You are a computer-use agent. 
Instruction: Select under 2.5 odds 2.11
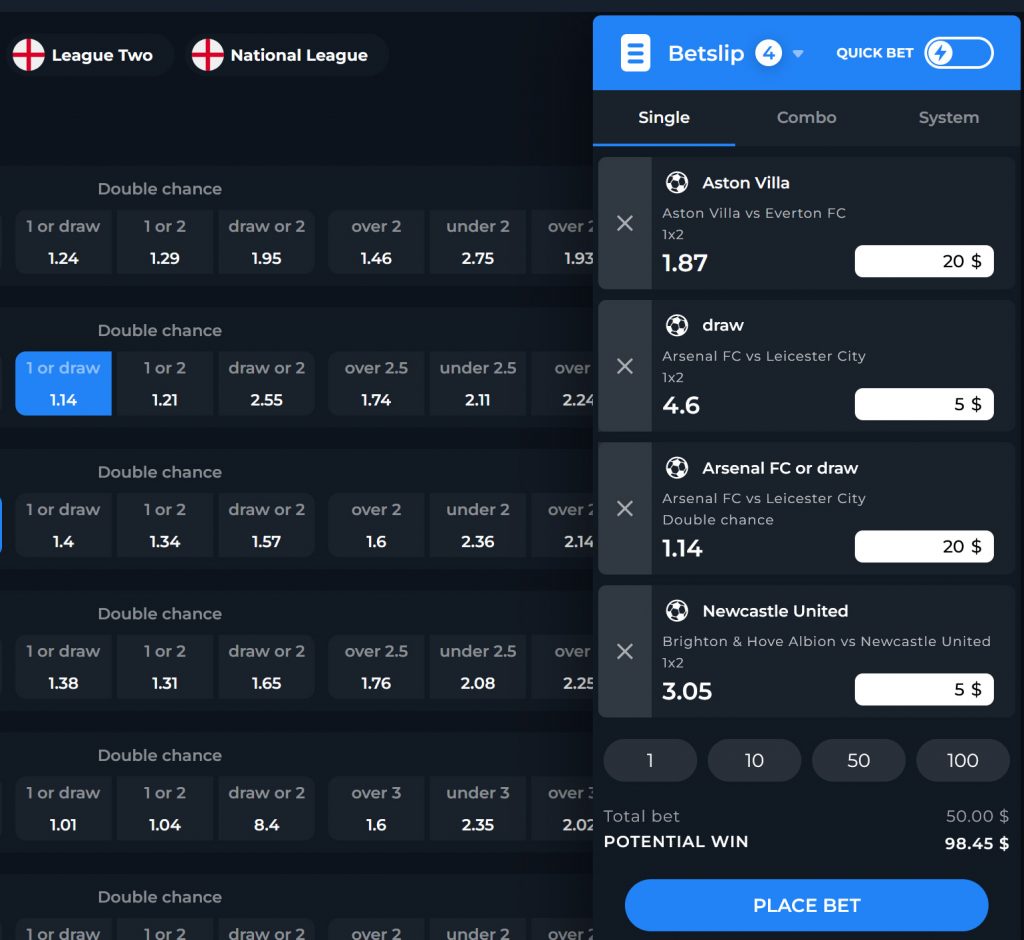pos(478,384)
